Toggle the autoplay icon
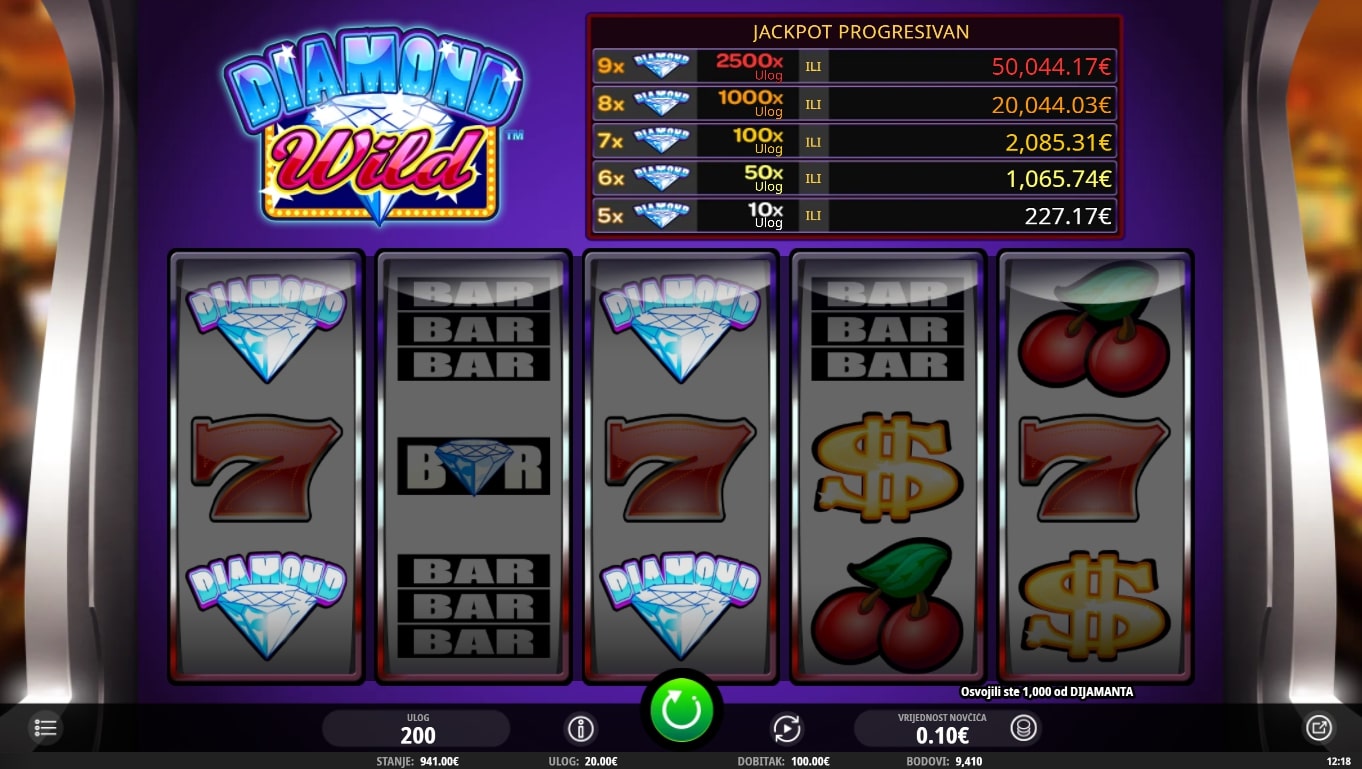Screen dimensions: 1362x769 click(x=787, y=729)
